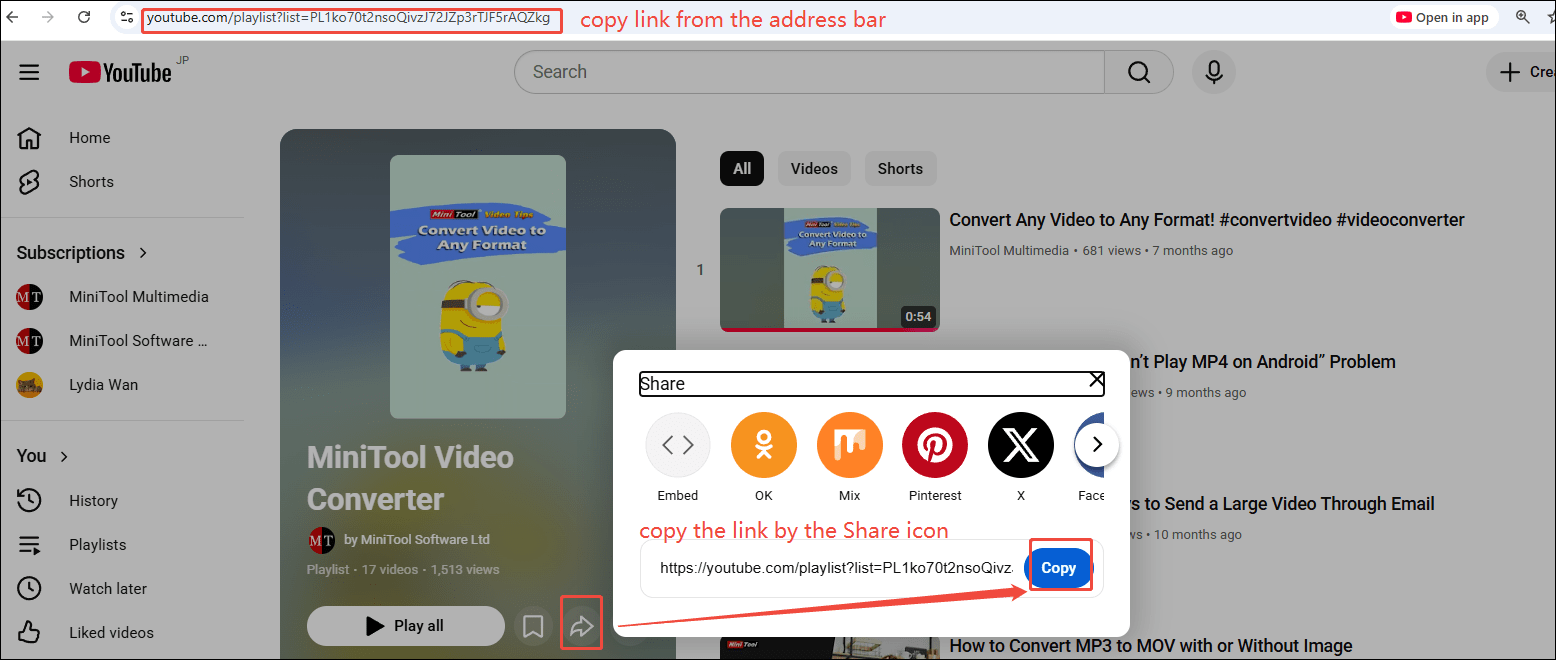Open the Convert Any Video video thumbnail

829,269
